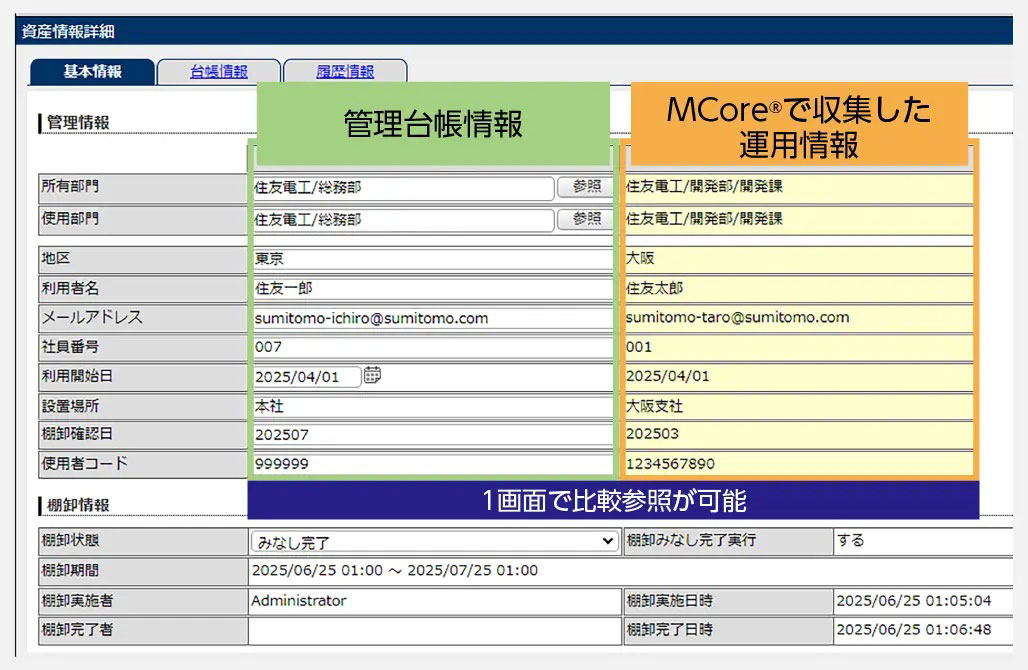Image resolution: width=1028 pixels, height=670 pixels.
Task: Click the 棚卸完了日時 value 2025/06/25 01:06:48
Action: pyautogui.click(x=914, y=630)
